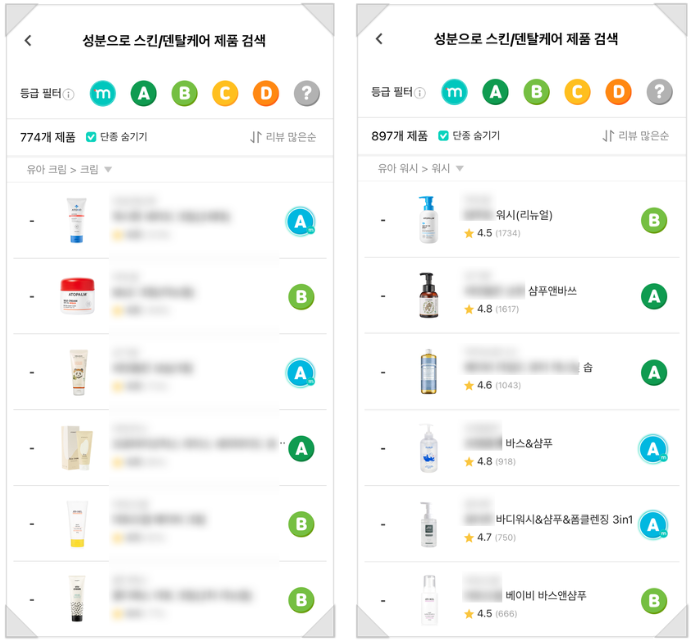
Task: Toggle 단종 숨기기 checkbox for 897 products
Action: 441,136
